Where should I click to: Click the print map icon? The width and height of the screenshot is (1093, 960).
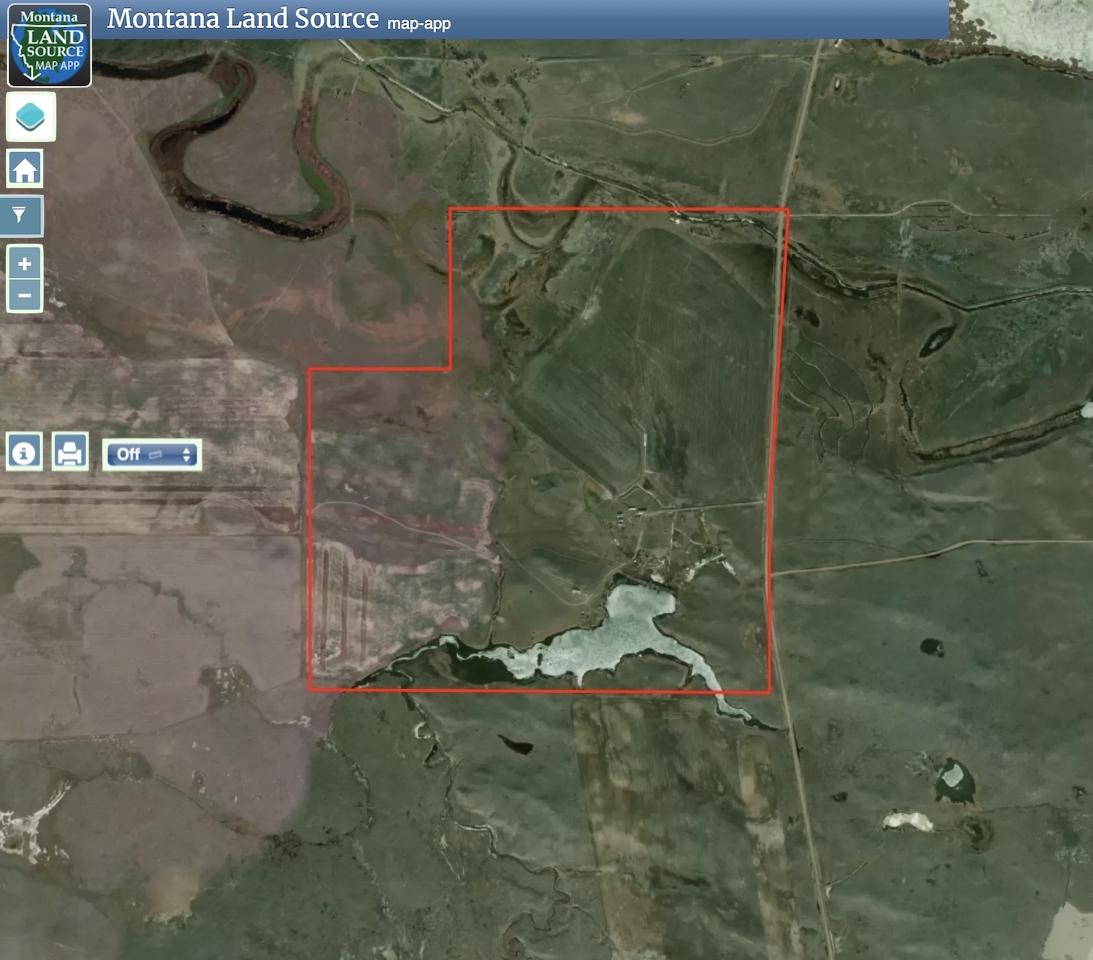69,453
